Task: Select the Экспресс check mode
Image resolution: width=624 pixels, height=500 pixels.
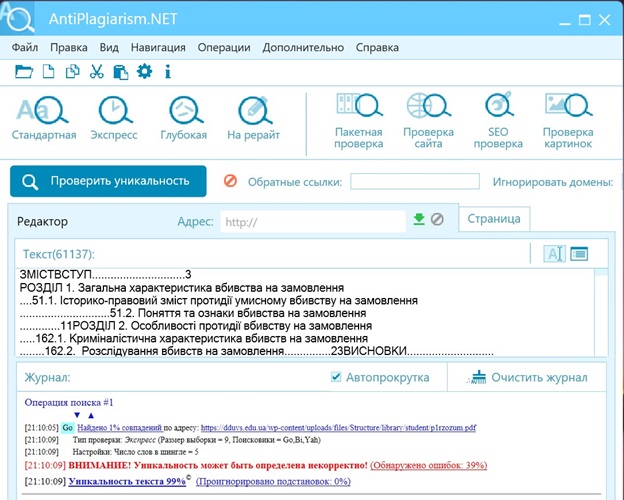Action: [114, 119]
